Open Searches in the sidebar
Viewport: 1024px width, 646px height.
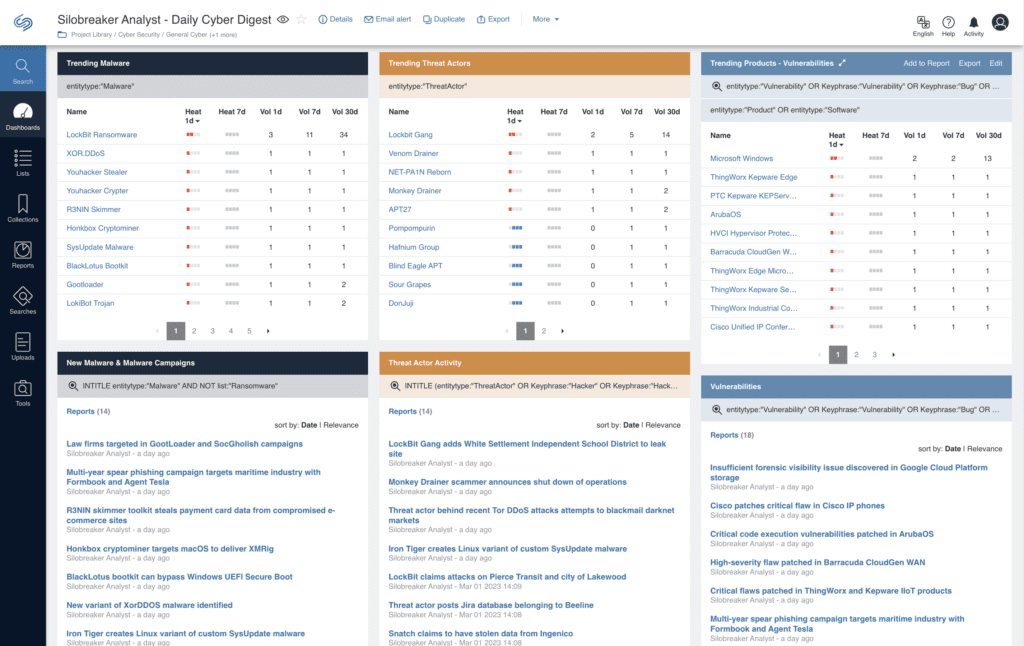pos(23,300)
